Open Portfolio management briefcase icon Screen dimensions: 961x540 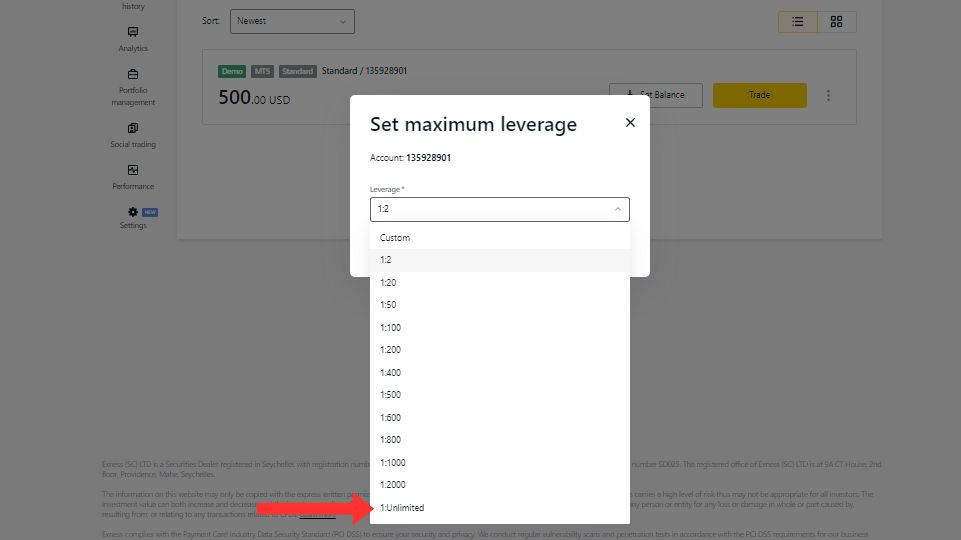pyautogui.click(x=133, y=74)
